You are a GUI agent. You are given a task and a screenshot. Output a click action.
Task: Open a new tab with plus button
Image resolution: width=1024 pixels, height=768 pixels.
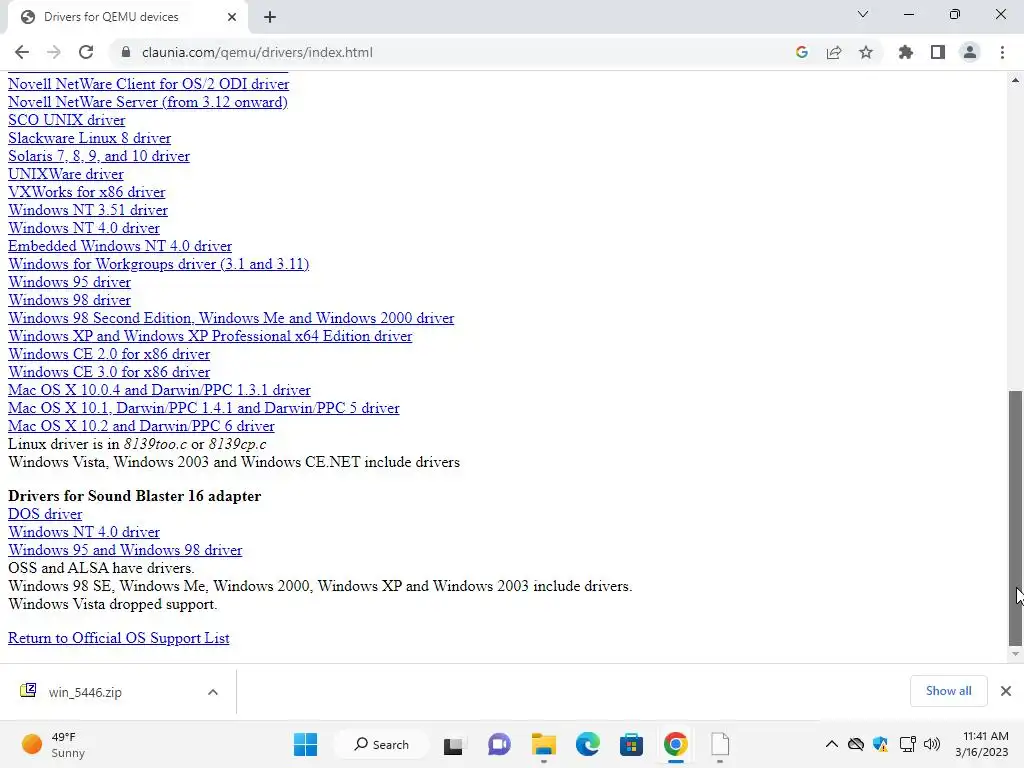click(270, 17)
